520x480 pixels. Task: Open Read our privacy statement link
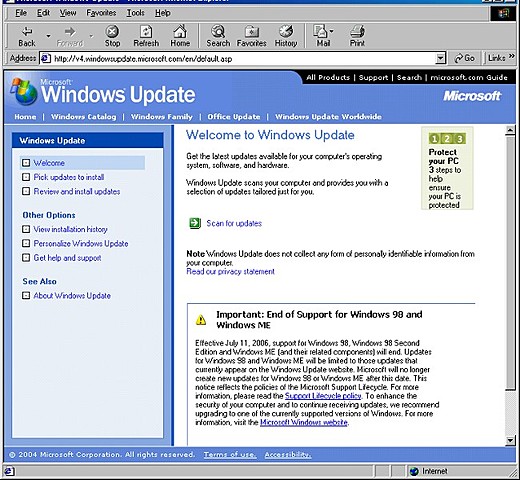230,271
